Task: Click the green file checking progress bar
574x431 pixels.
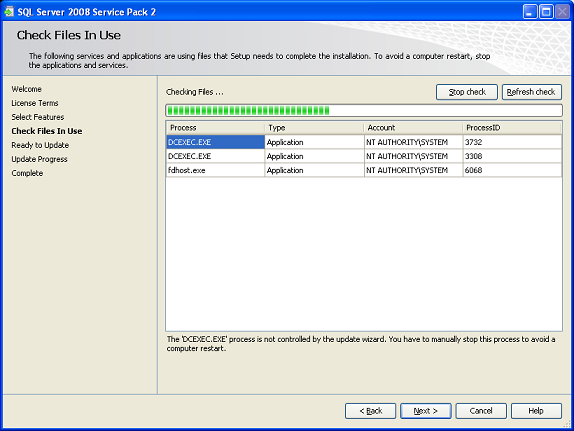Action: pyautogui.click(x=364, y=110)
